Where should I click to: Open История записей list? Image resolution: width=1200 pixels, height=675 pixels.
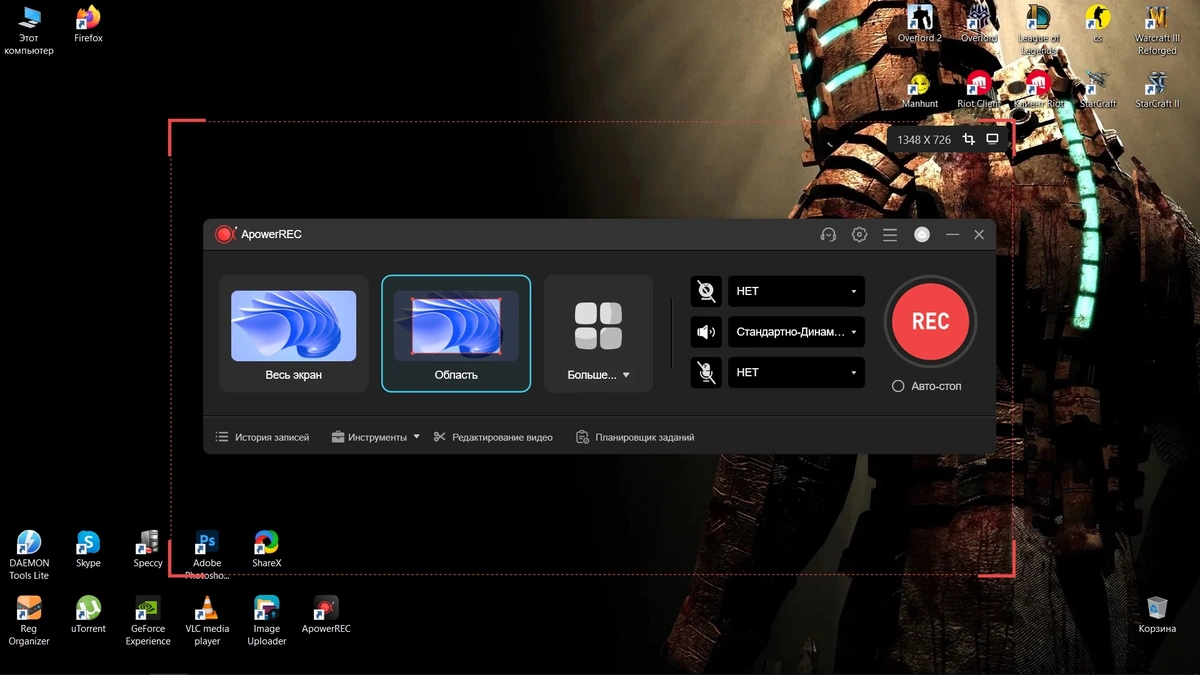pos(262,437)
